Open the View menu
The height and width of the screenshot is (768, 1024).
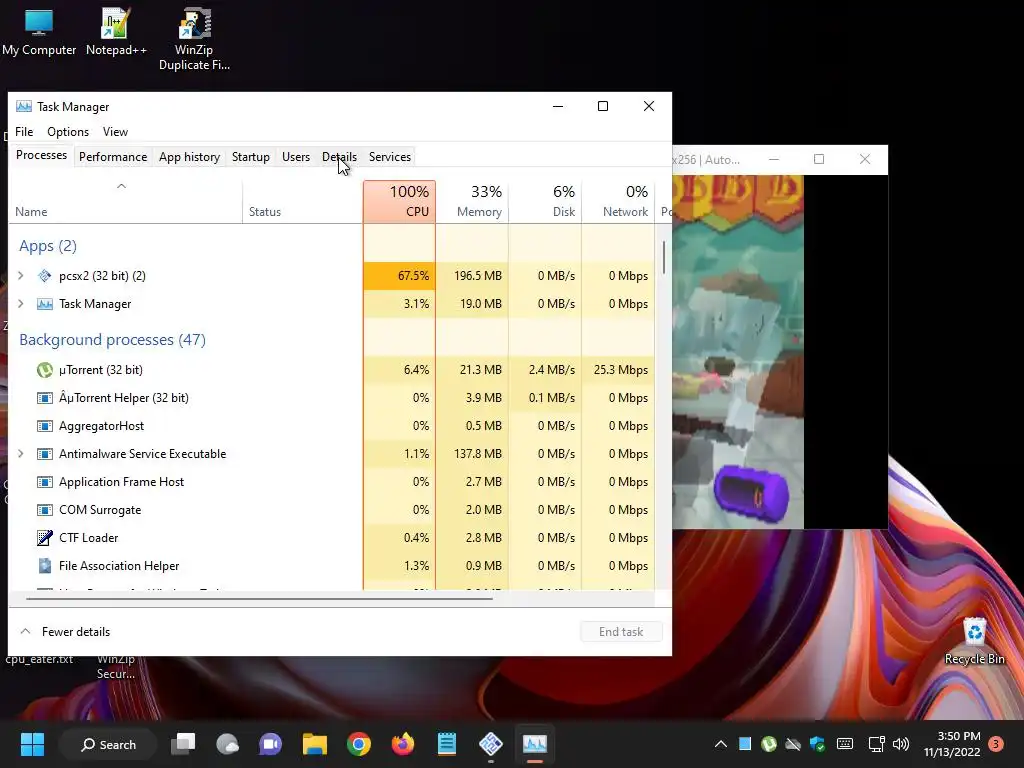[115, 132]
